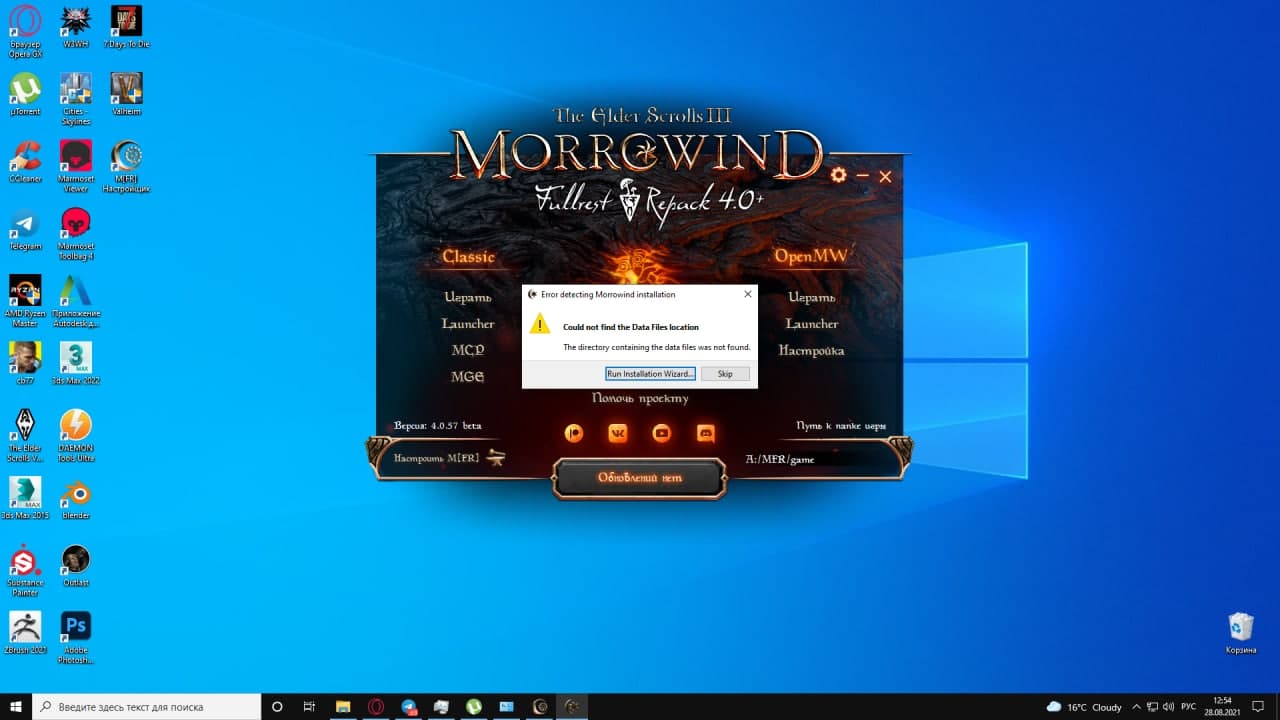Open Telegram from the taskbar
Image resolution: width=1280 pixels, height=720 pixels.
click(409, 706)
